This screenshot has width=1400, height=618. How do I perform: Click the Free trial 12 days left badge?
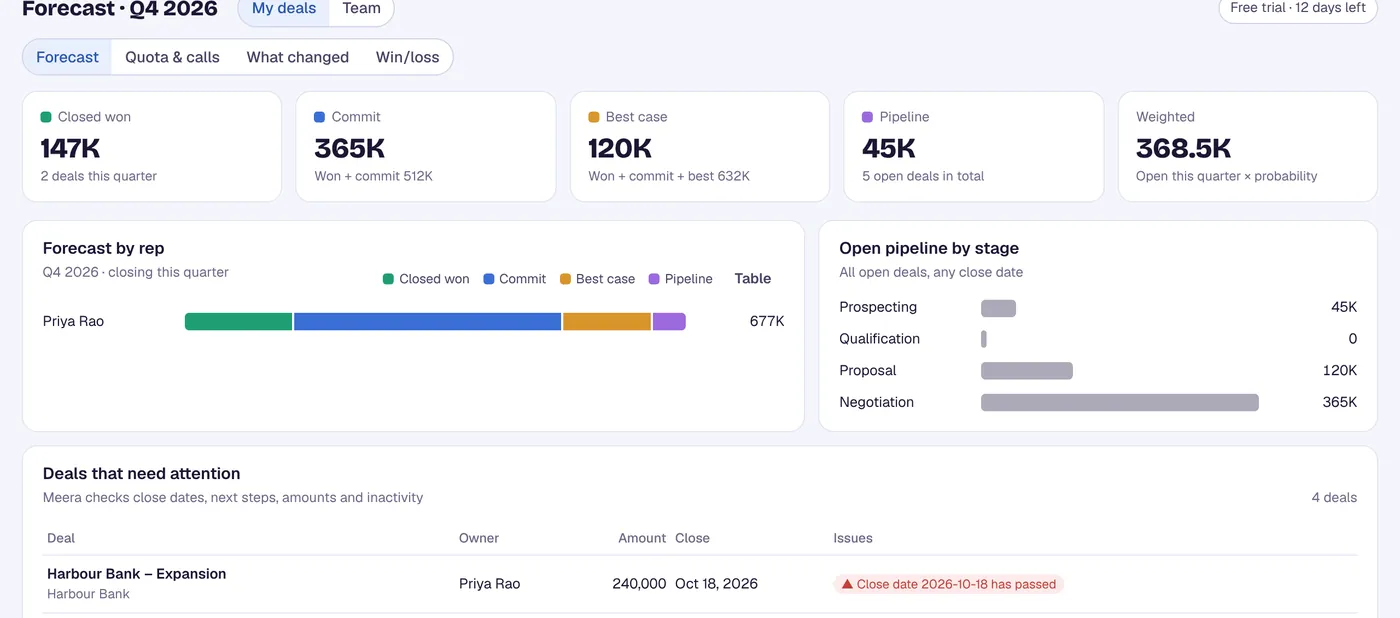point(1297,8)
